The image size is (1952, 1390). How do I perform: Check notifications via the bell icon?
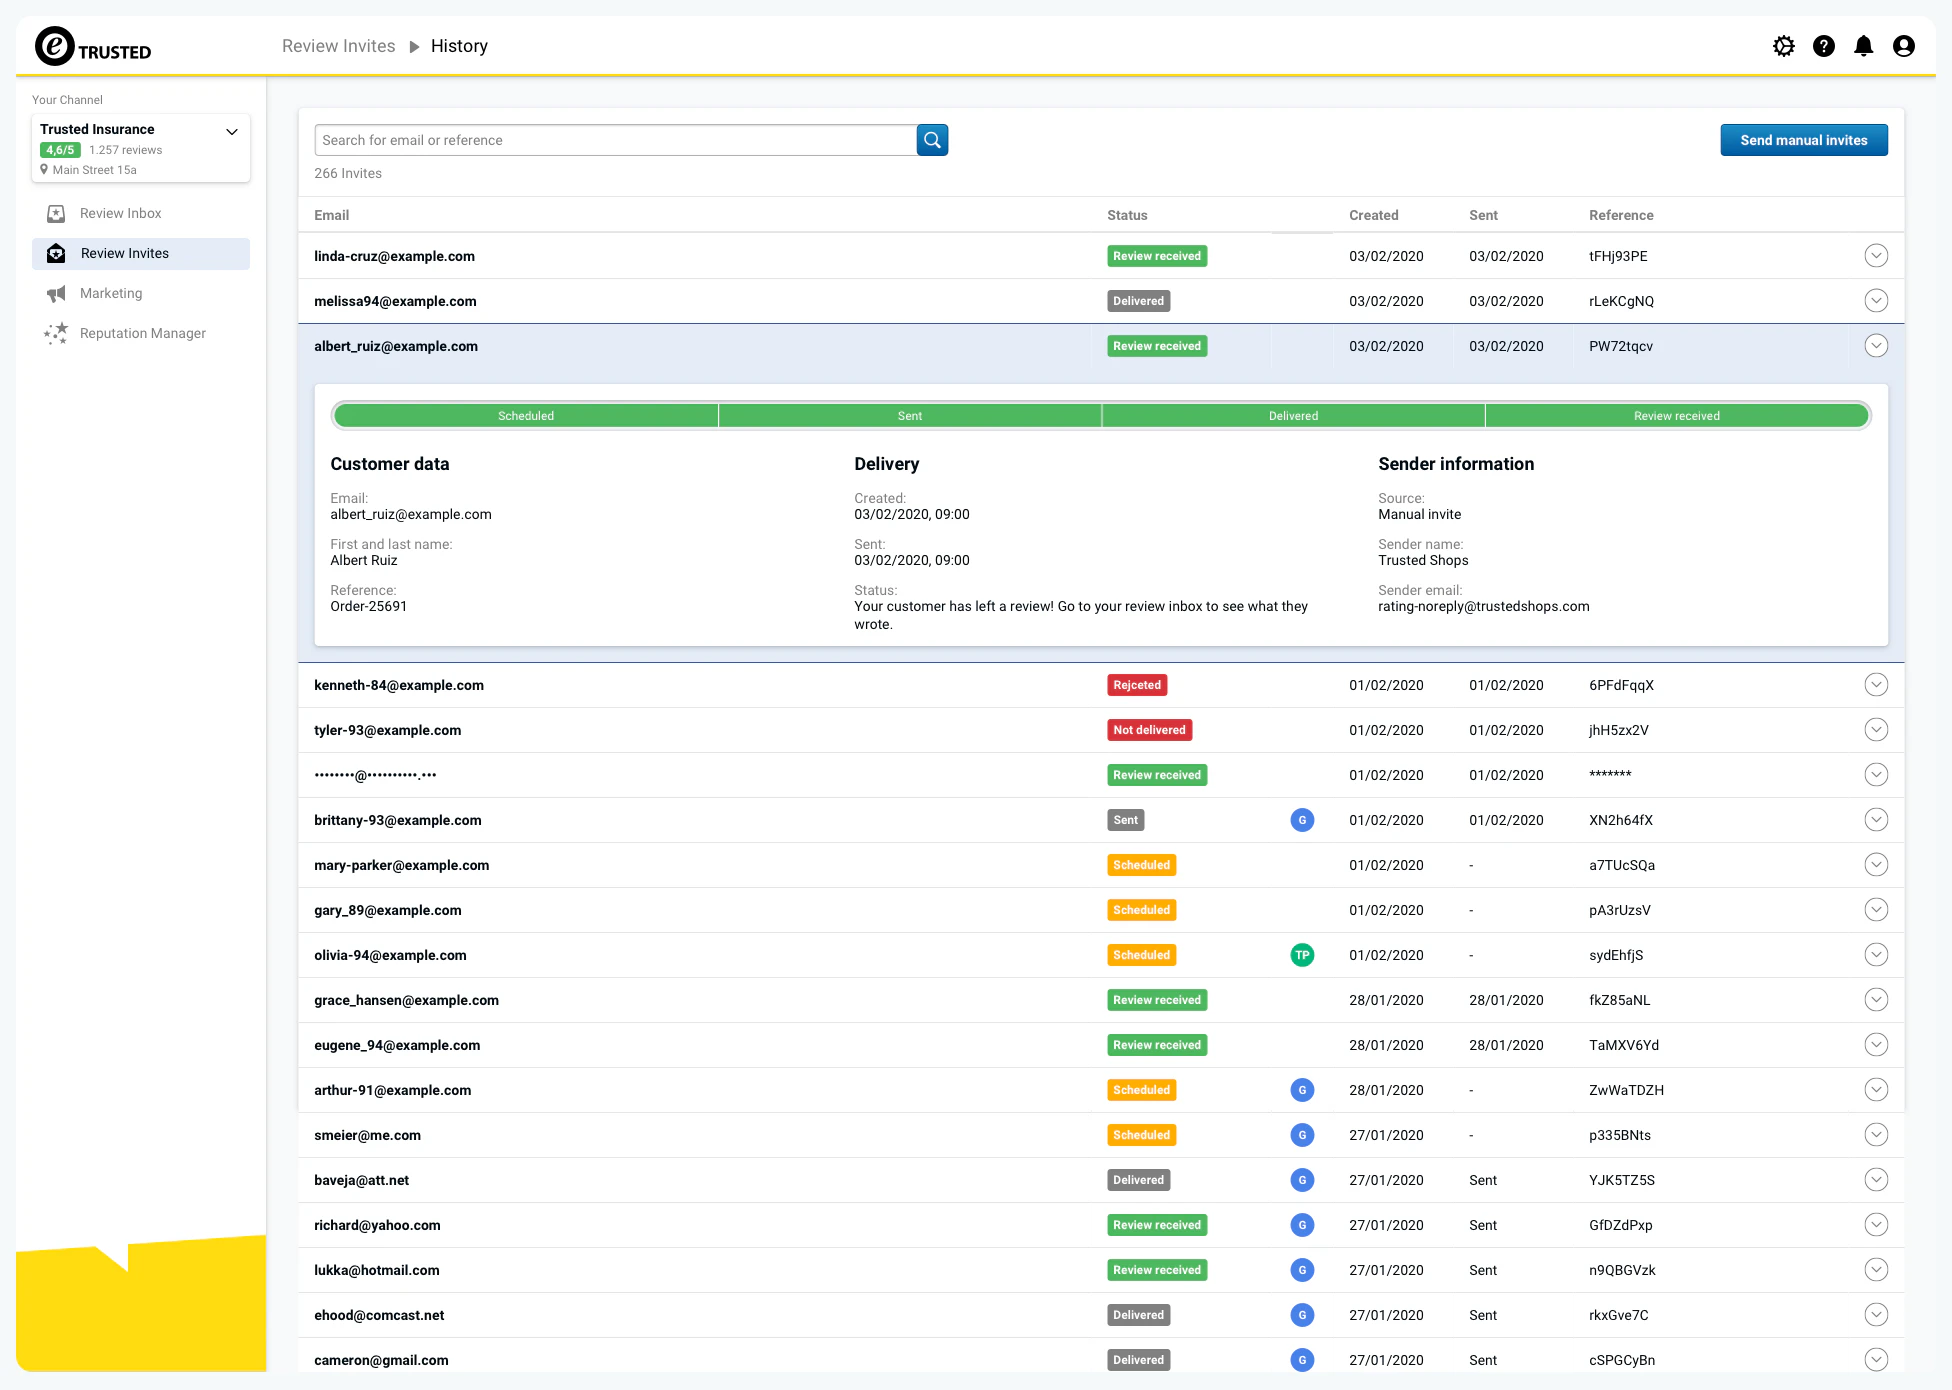tap(1863, 46)
